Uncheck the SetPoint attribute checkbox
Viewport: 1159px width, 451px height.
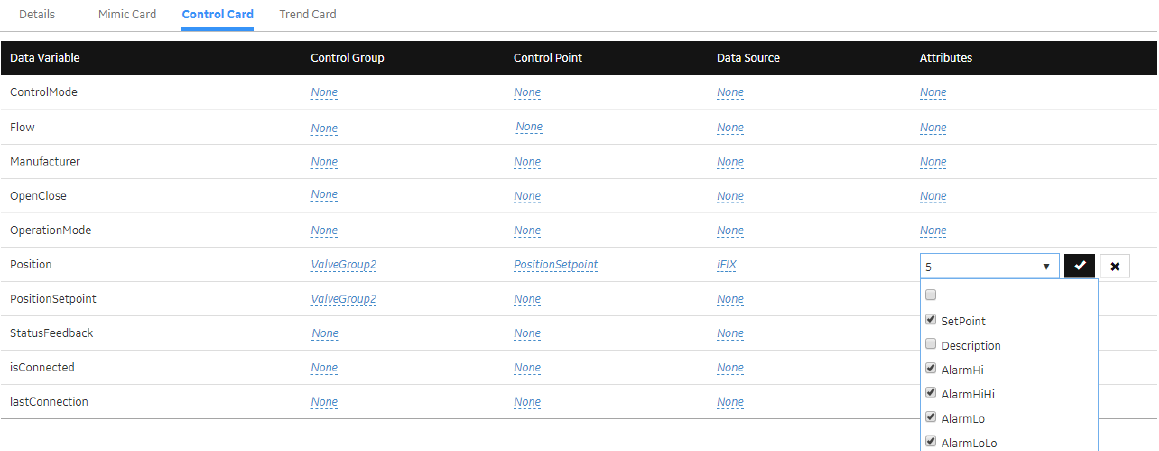click(931, 320)
